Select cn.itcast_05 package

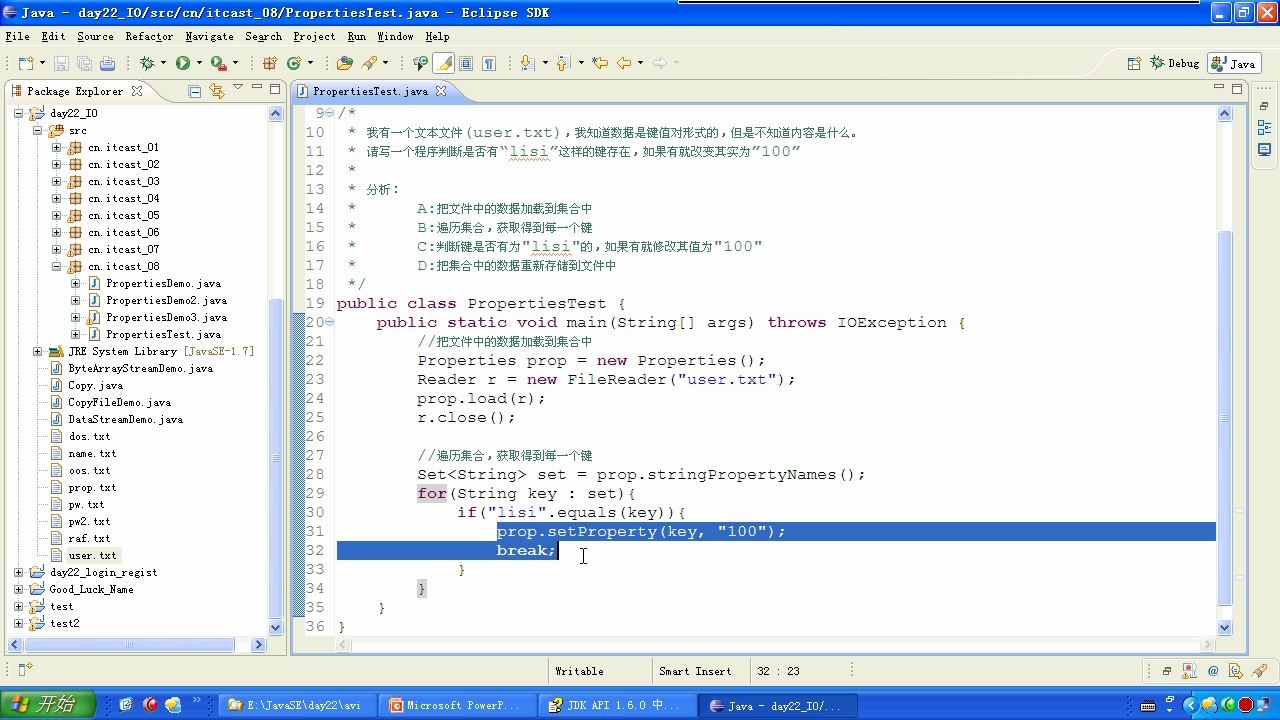click(123, 215)
